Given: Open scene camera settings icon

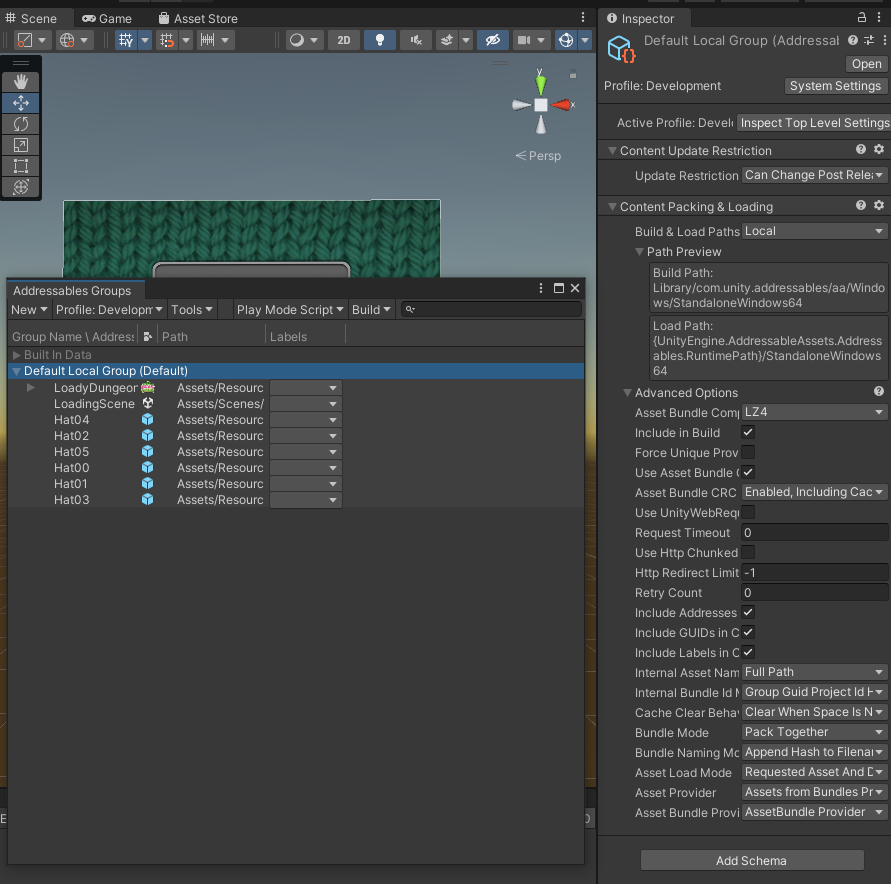Looking at the screenshot, I should click(524, 40).
